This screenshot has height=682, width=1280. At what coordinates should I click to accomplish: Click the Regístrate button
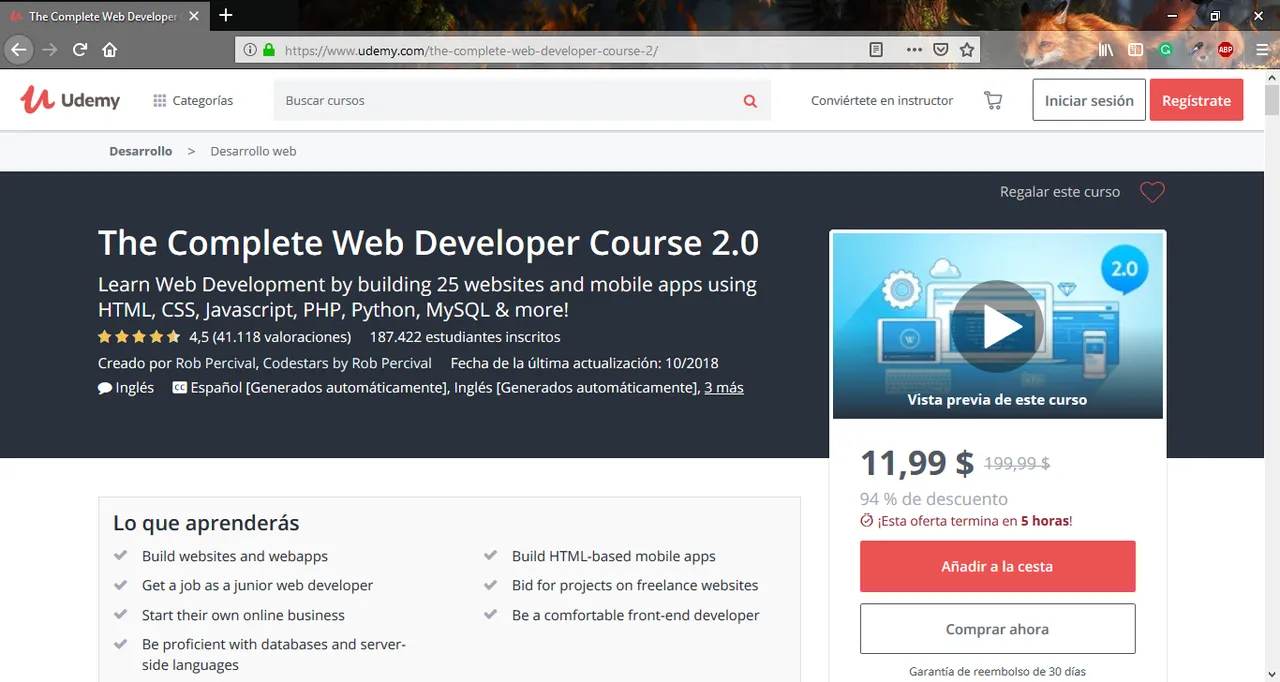point(1196,100)
